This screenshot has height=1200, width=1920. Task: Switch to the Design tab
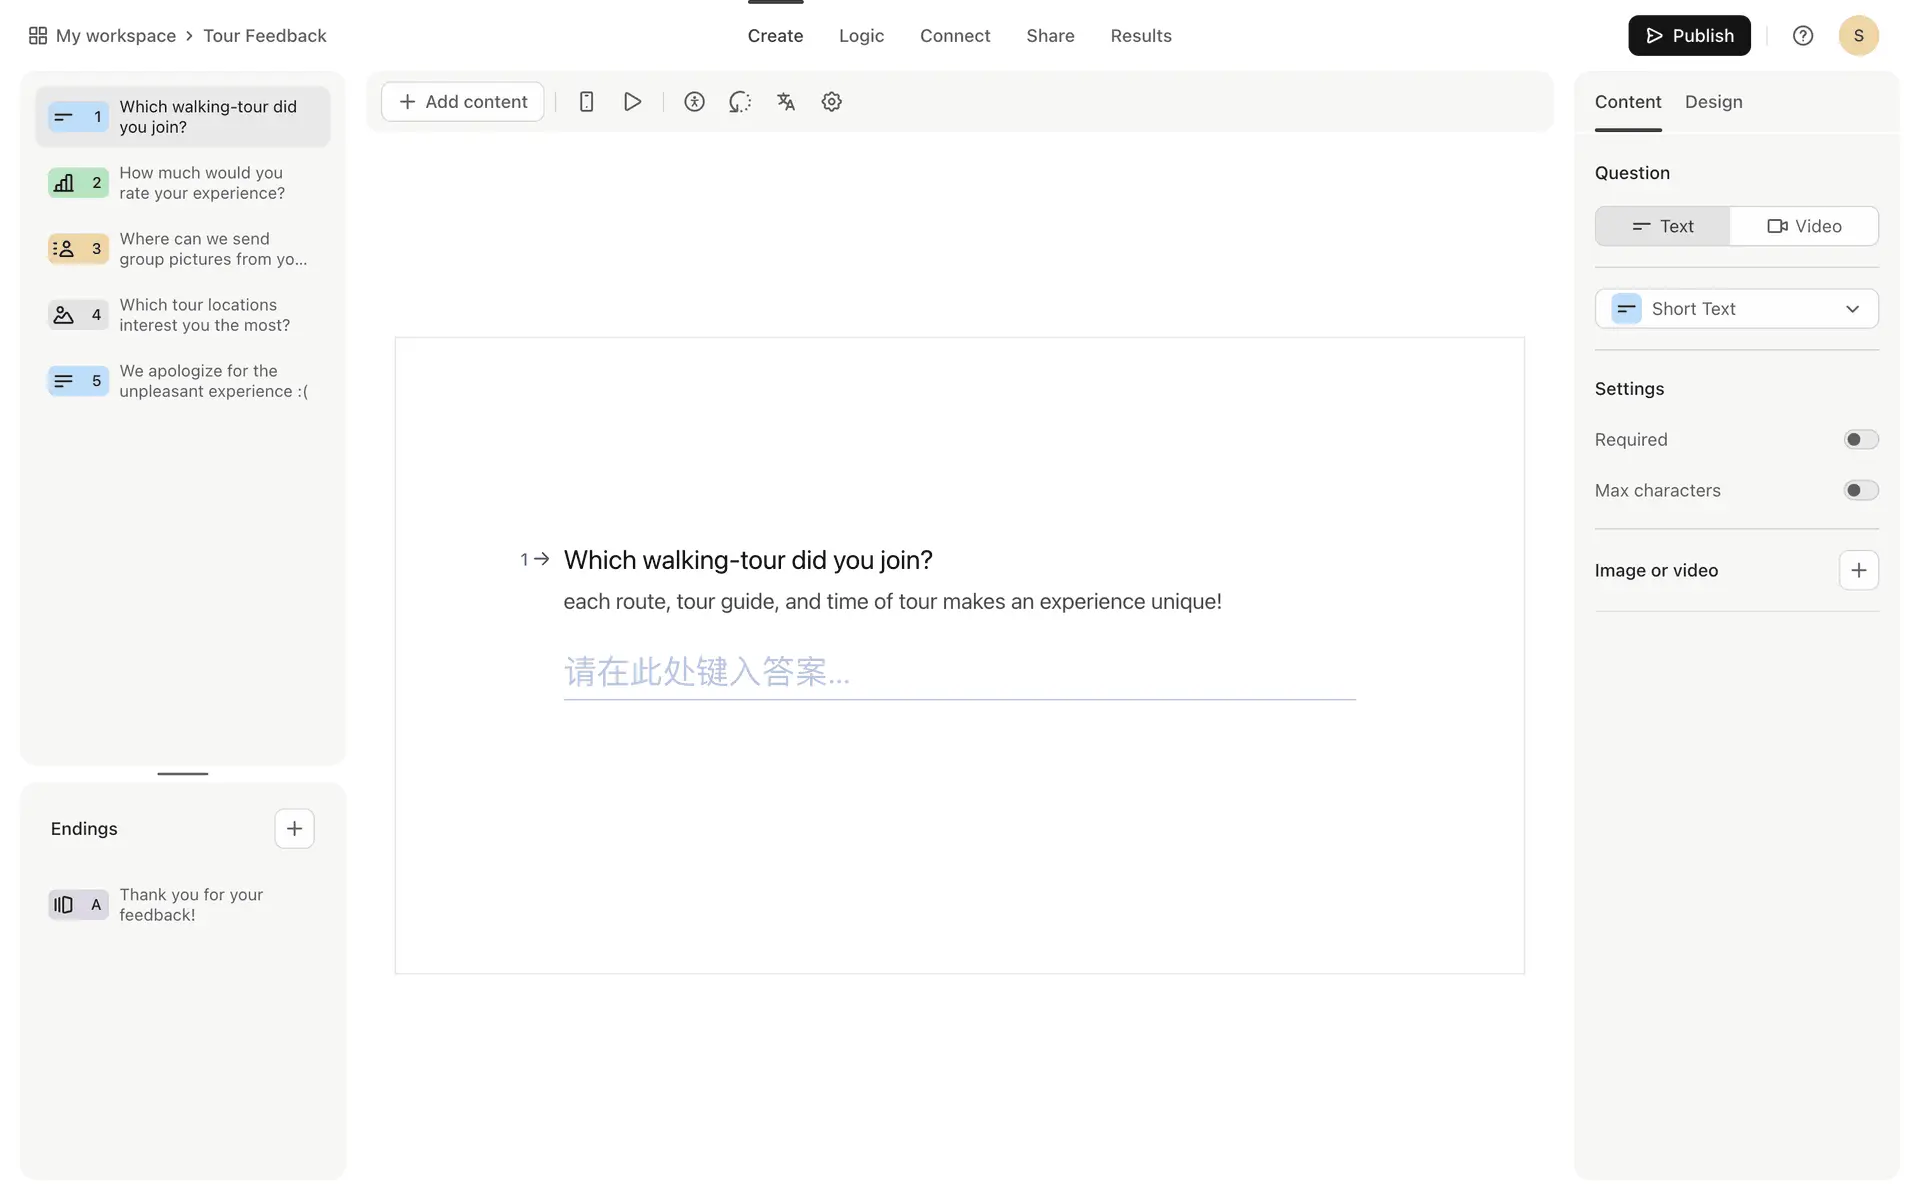click(x=1713, y=102)
